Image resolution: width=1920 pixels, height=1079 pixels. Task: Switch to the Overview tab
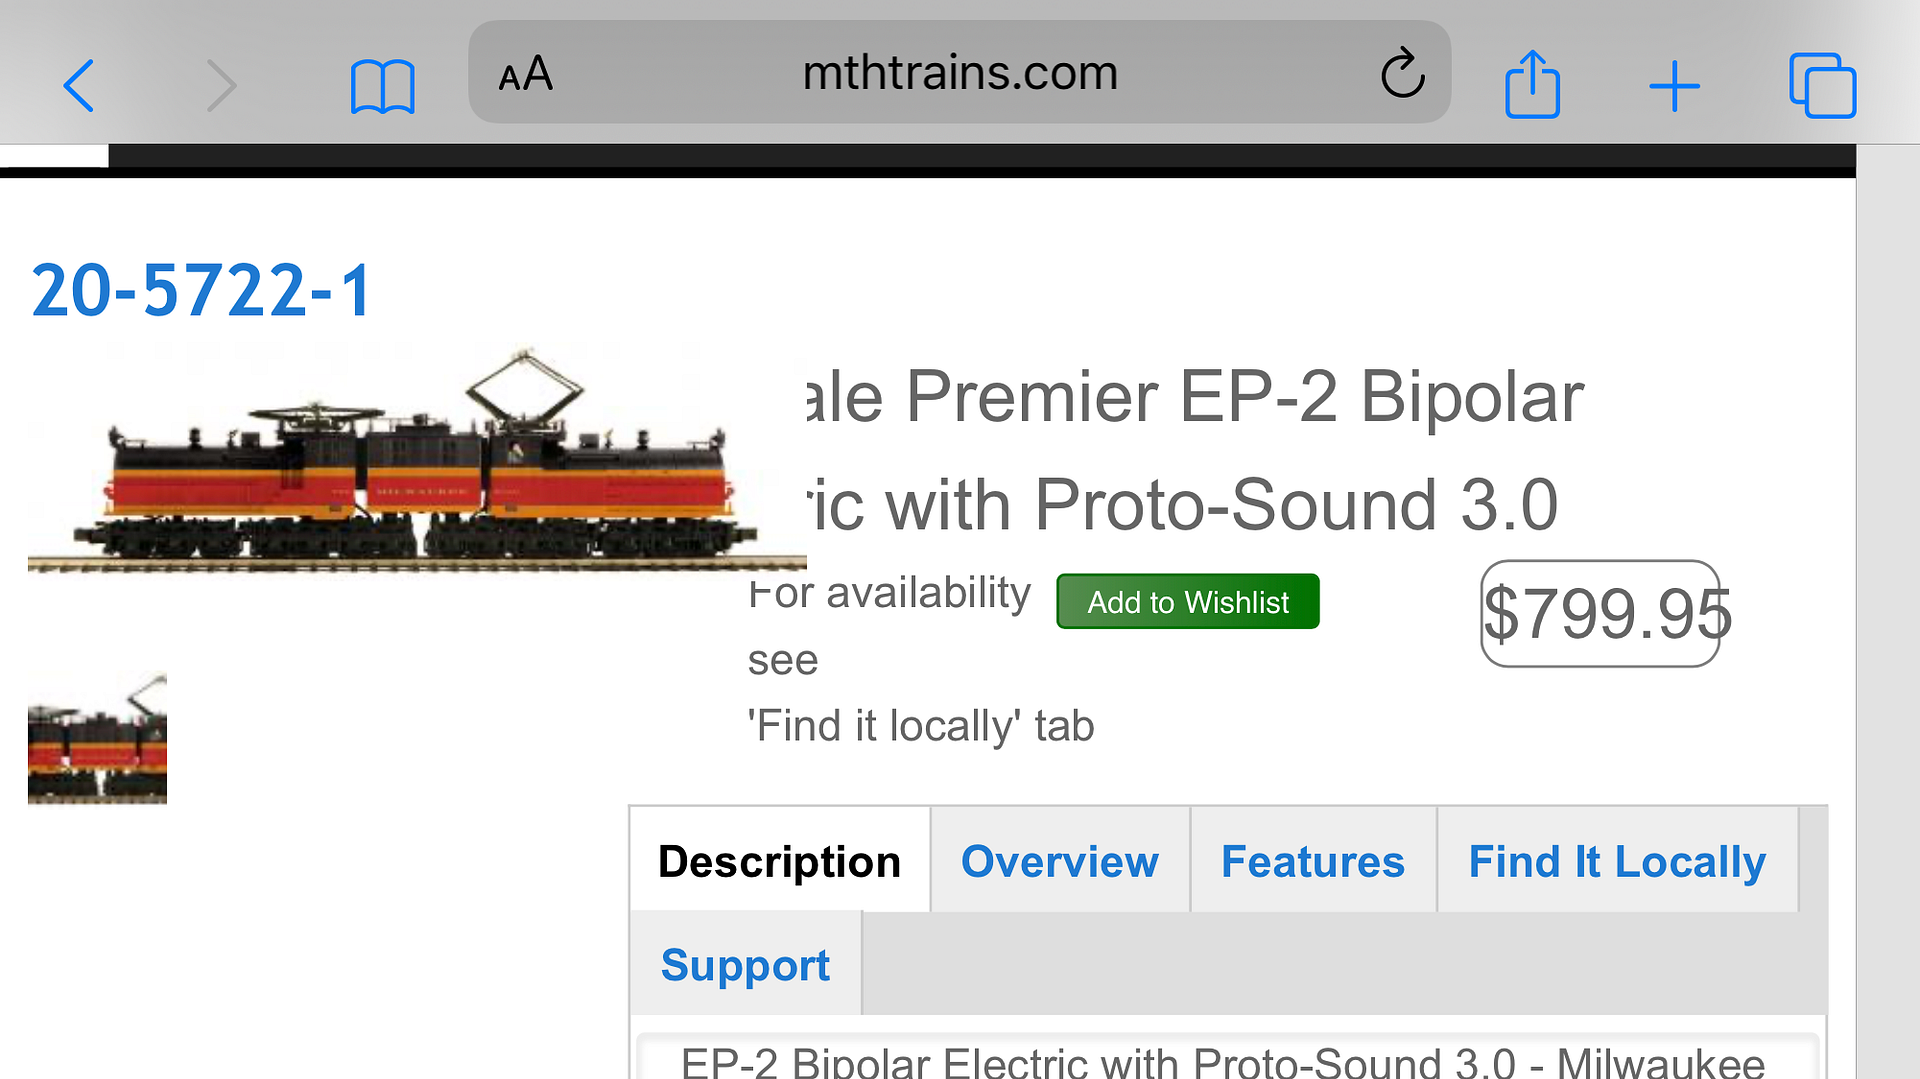point(1059,861)
